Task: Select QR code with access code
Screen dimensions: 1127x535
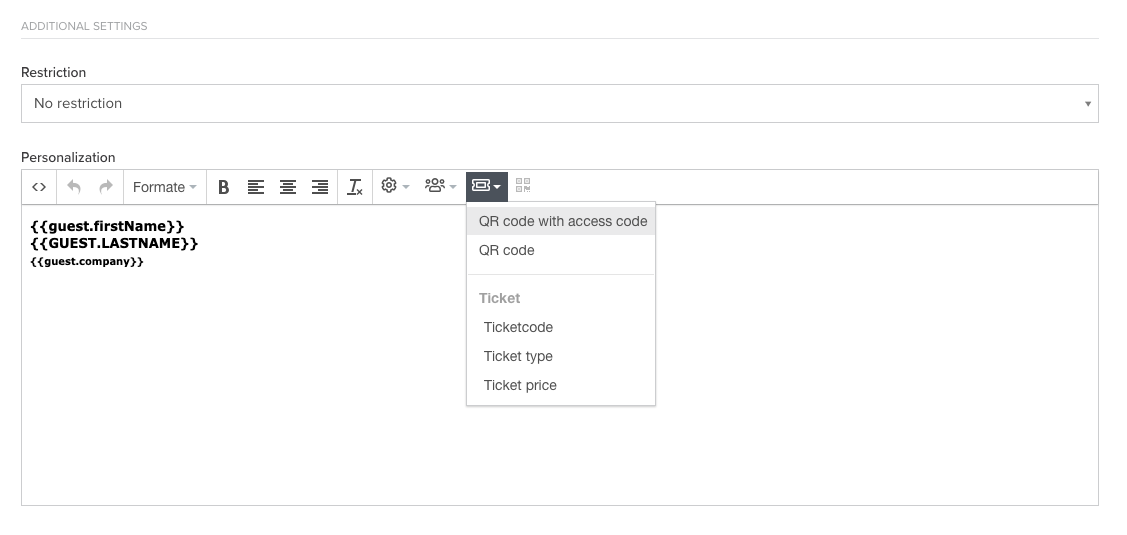Action: (x=562, y=221)
